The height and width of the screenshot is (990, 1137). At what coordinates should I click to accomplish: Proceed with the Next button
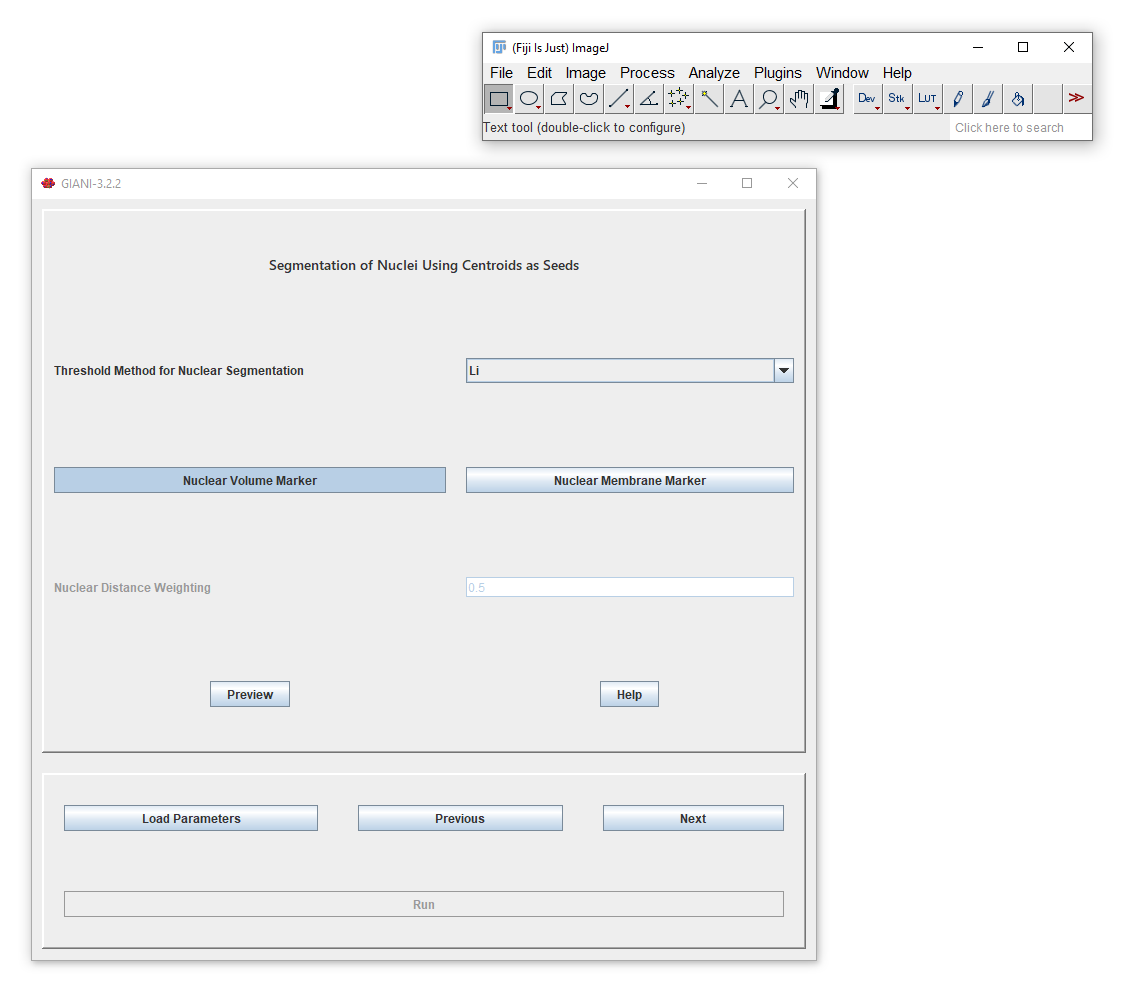[693, 818]
